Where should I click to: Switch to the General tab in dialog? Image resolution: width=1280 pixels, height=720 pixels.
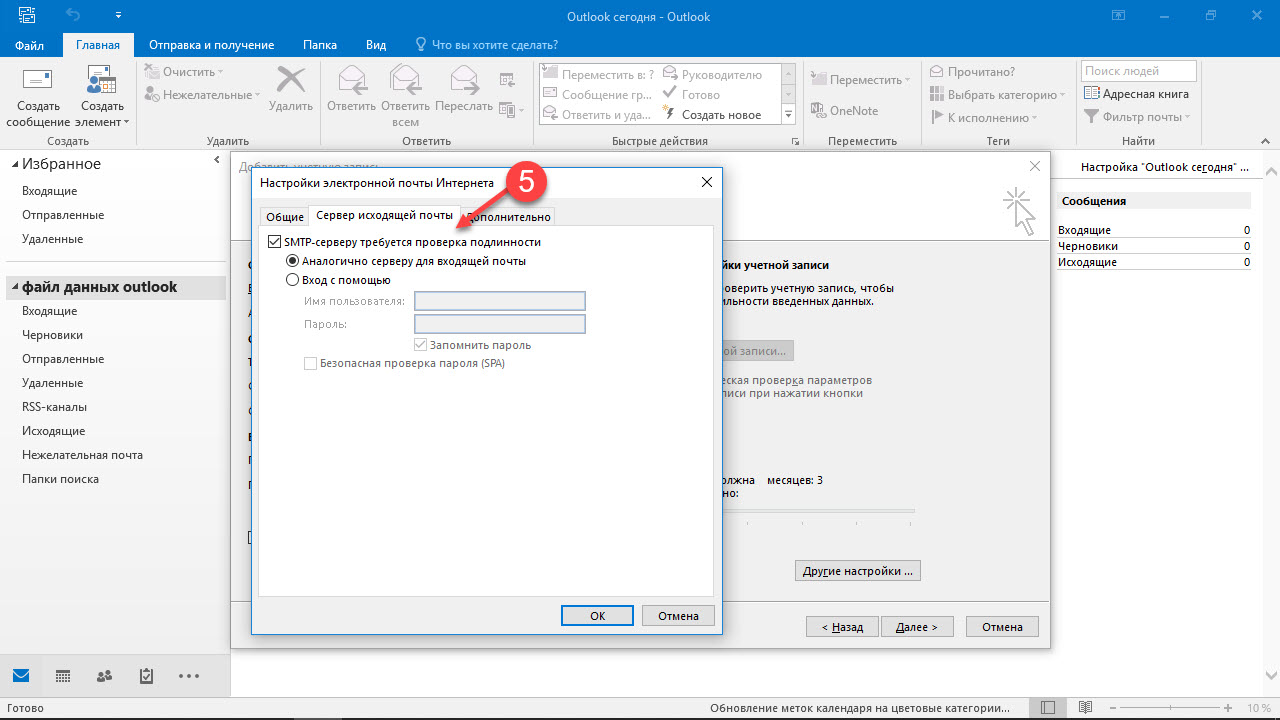pos(284,217)
